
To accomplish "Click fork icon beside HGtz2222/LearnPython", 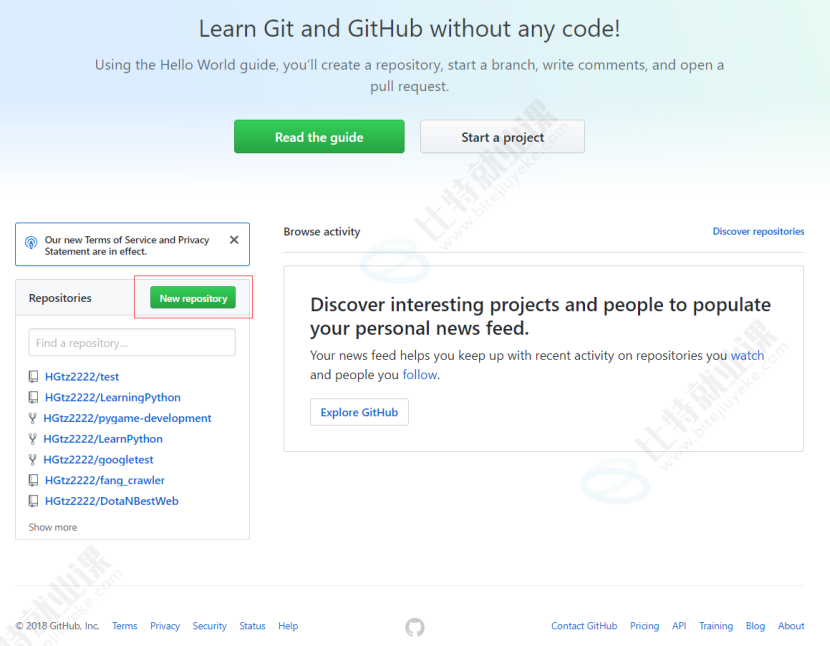I will pyautogui.click(x=33, y=438).
